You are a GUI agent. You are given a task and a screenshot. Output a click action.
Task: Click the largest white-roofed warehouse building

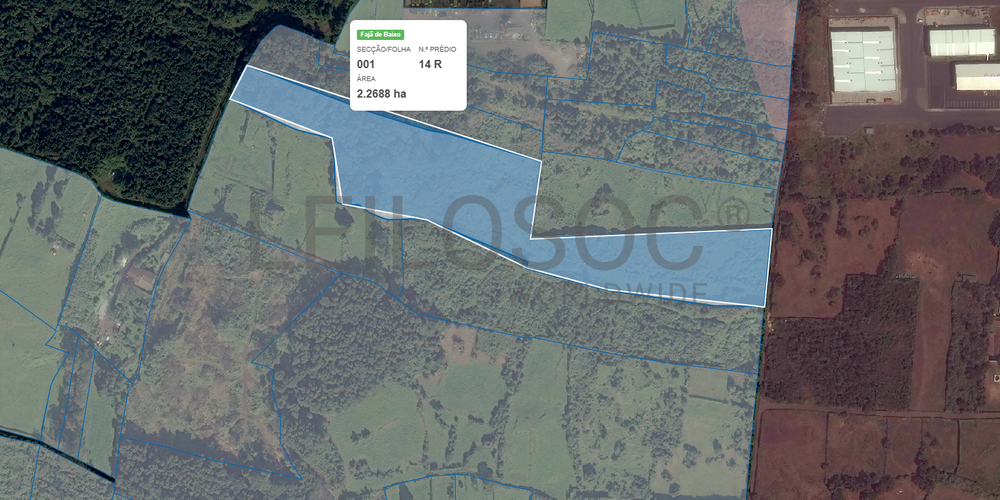863,61
